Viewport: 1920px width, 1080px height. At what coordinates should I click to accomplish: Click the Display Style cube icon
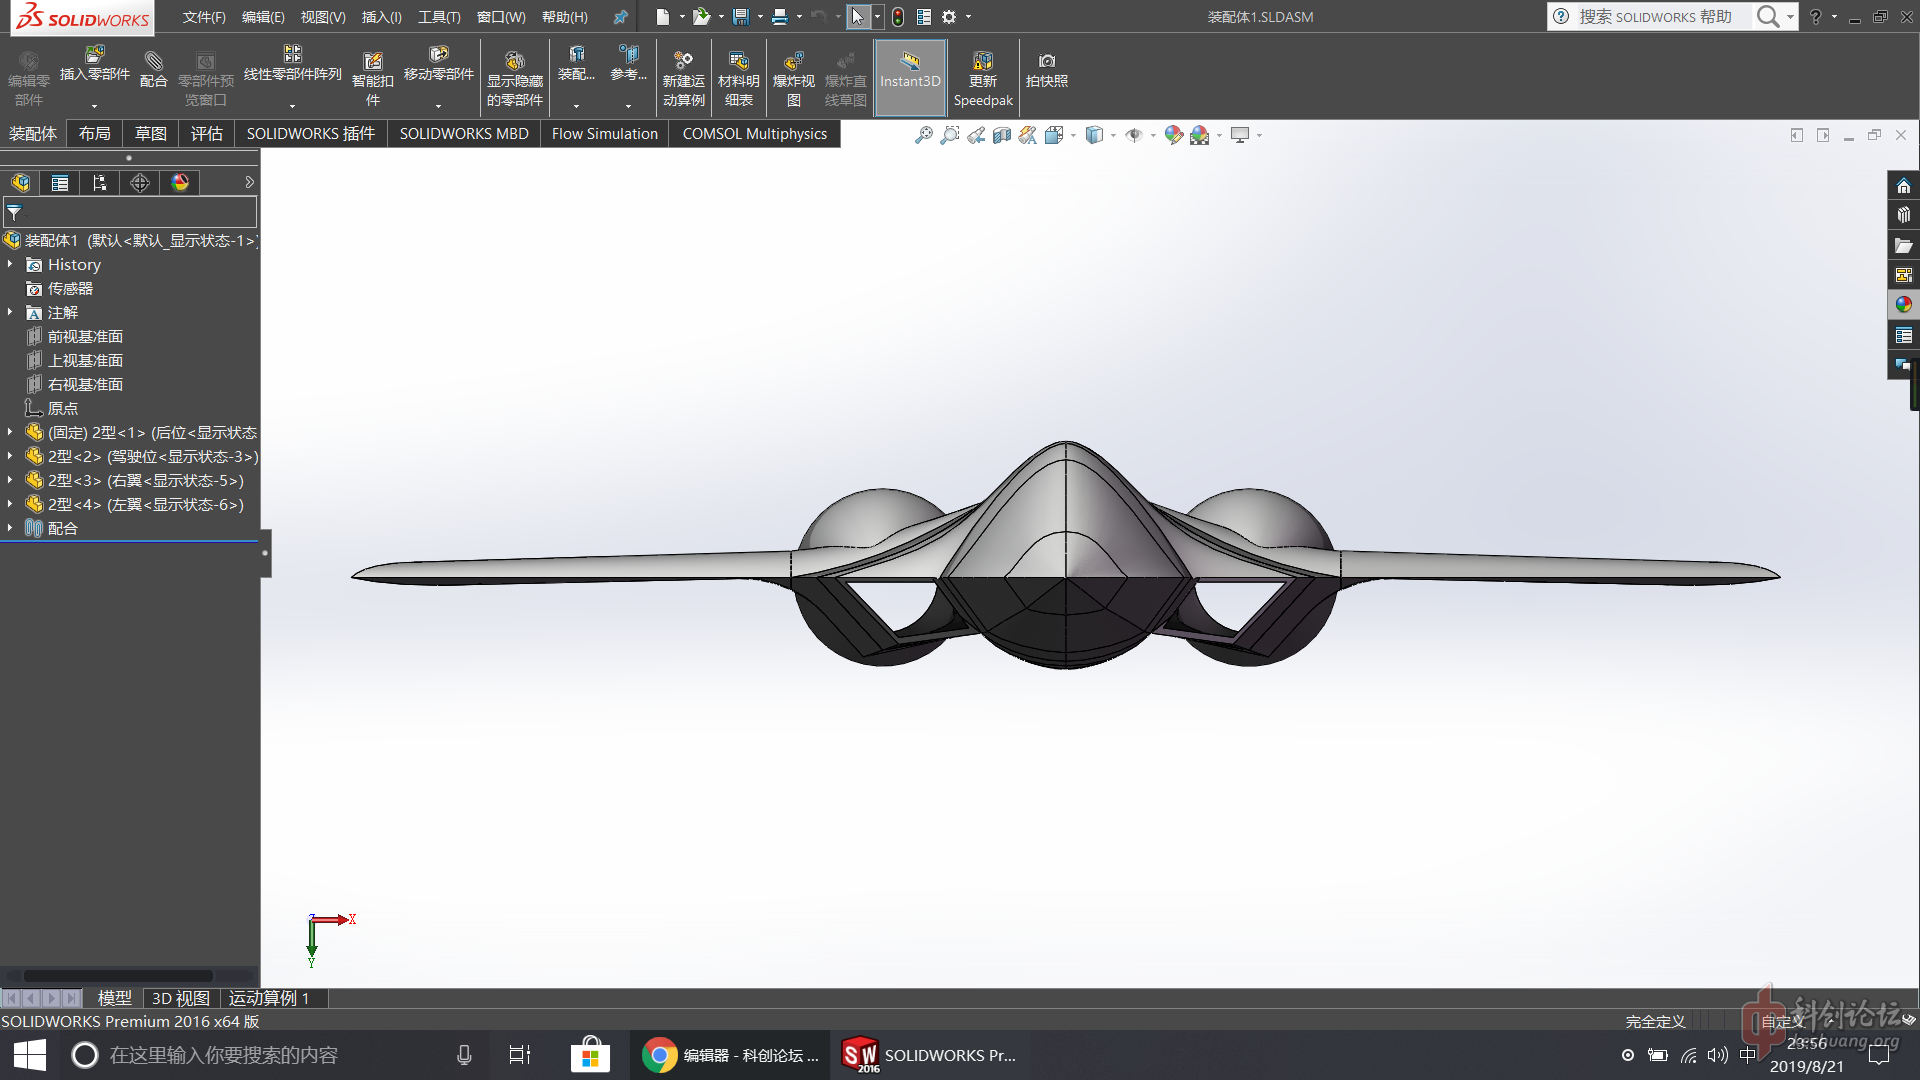1094,135
